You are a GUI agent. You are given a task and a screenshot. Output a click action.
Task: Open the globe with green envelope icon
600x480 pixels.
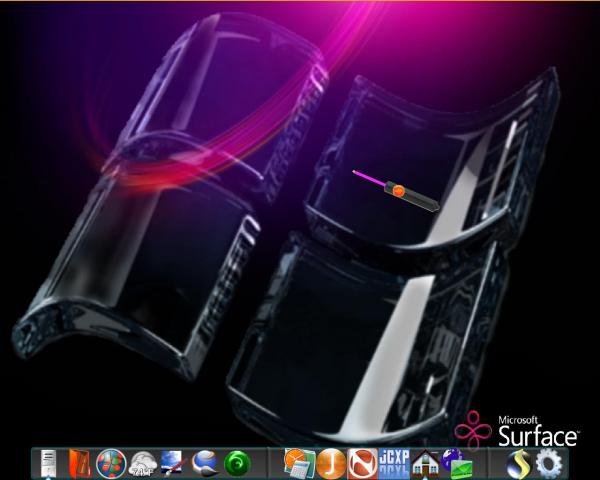(x=457, y=464)
